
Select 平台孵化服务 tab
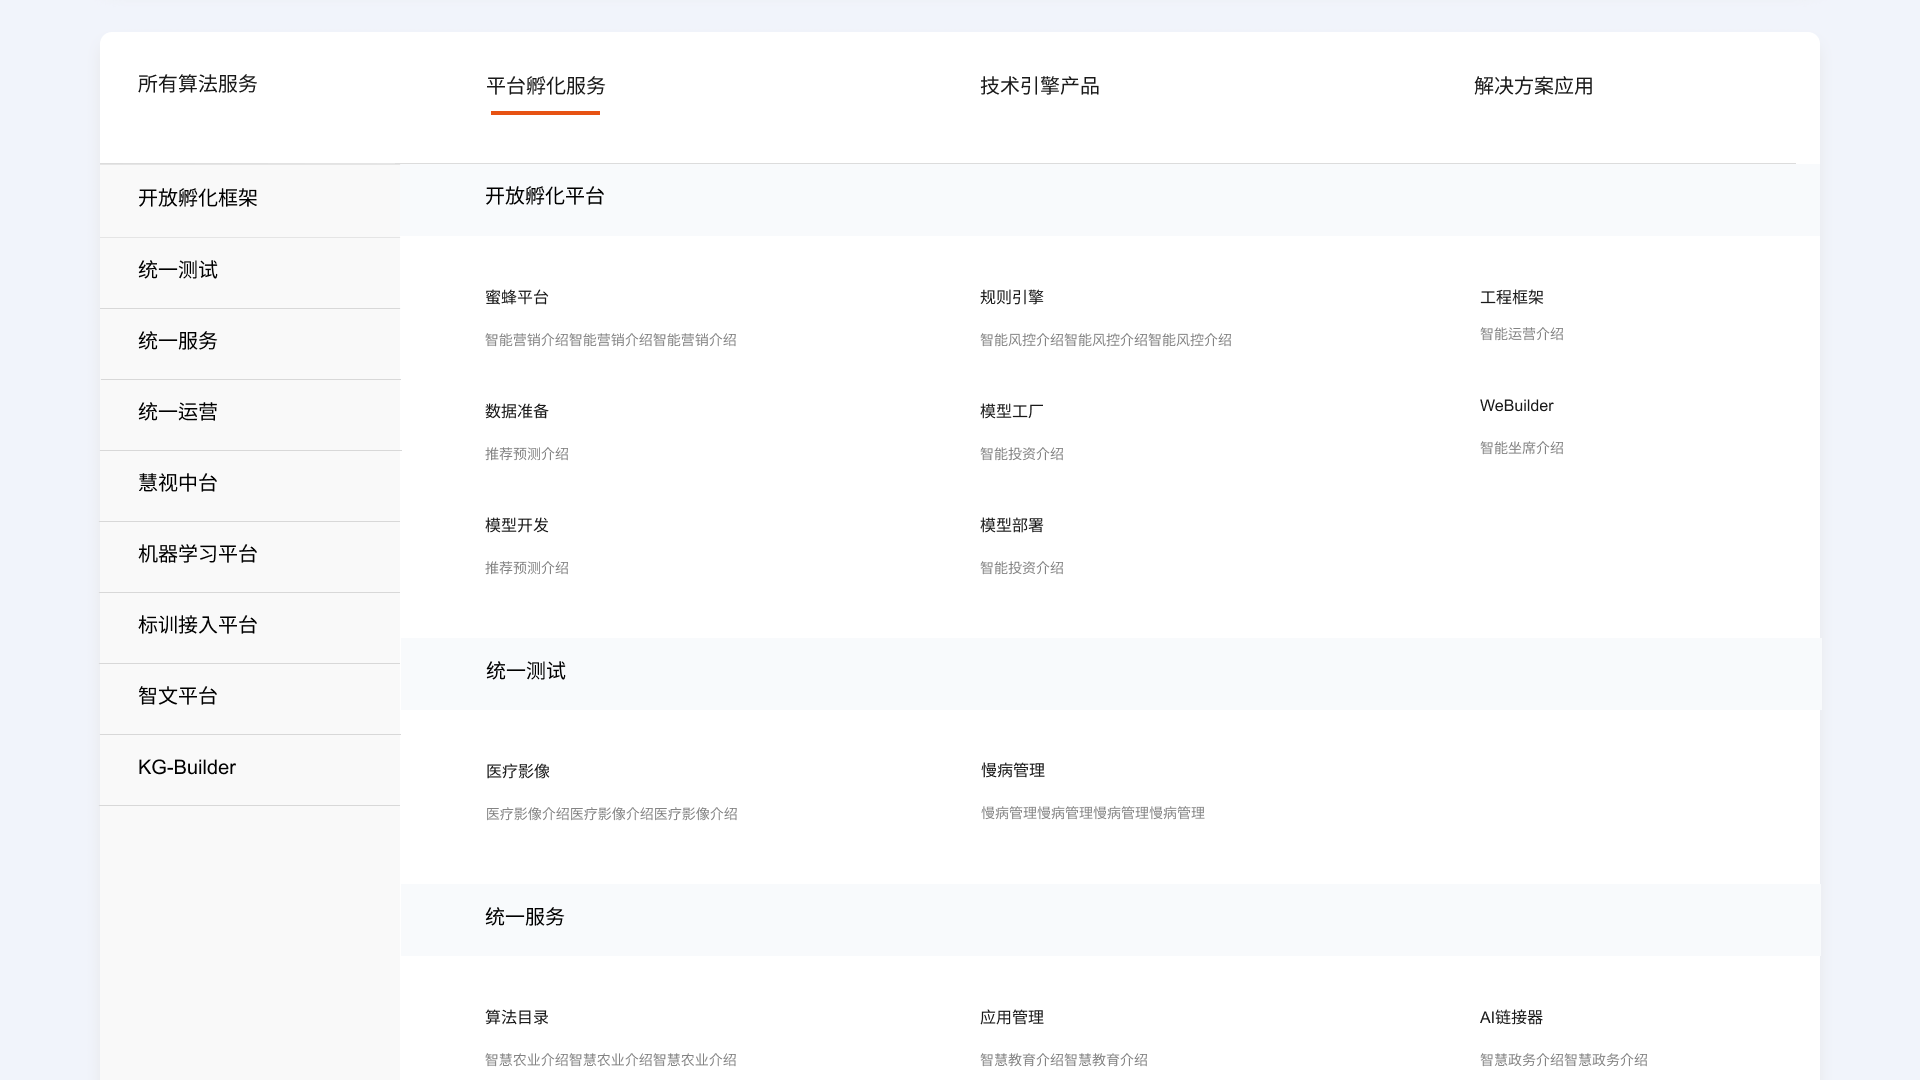coord(545,86)
